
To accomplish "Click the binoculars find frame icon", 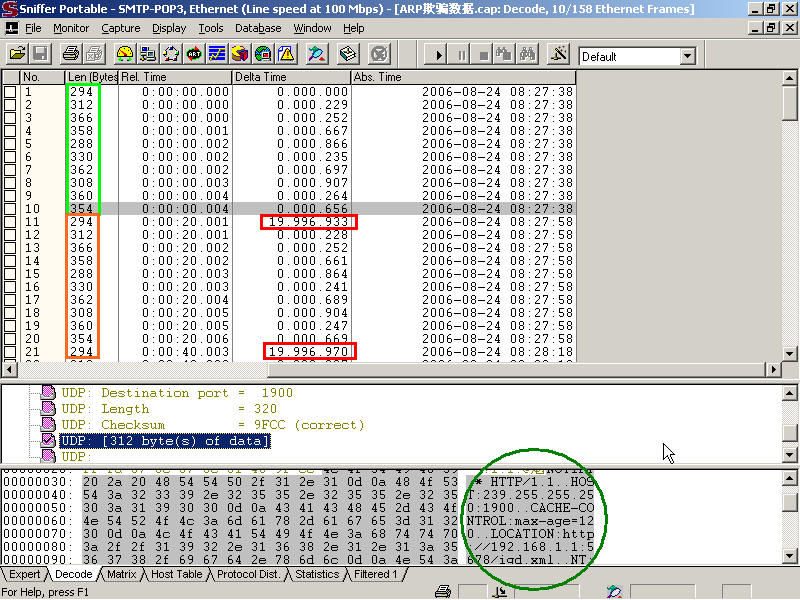I will pos(529,54).
